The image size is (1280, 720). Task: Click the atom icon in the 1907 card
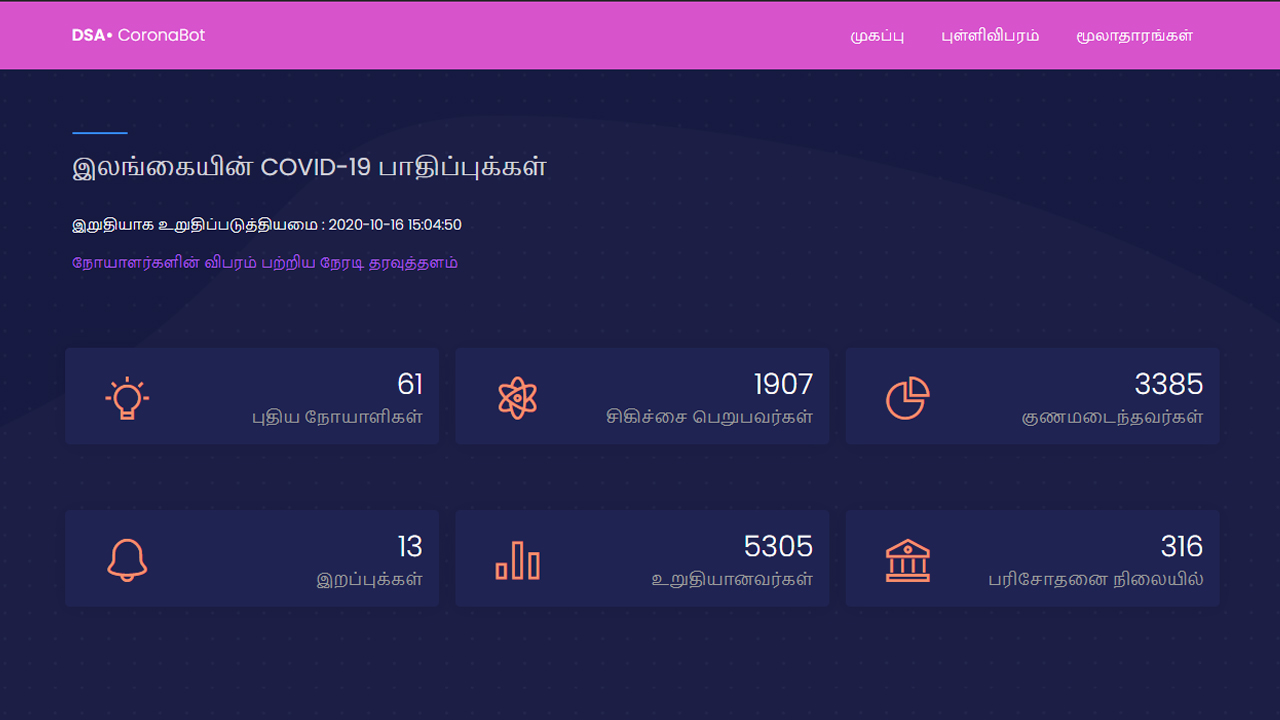517,398
